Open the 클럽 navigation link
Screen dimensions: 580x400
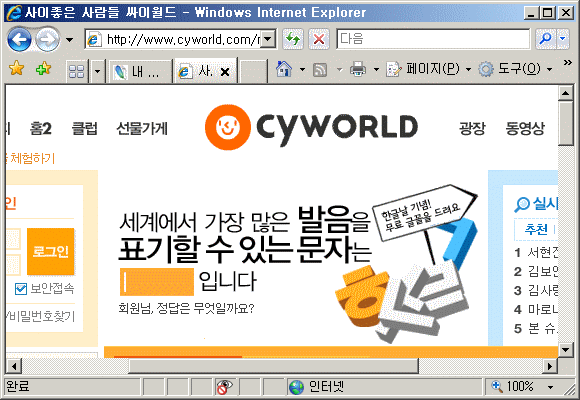tap(84, 128)
